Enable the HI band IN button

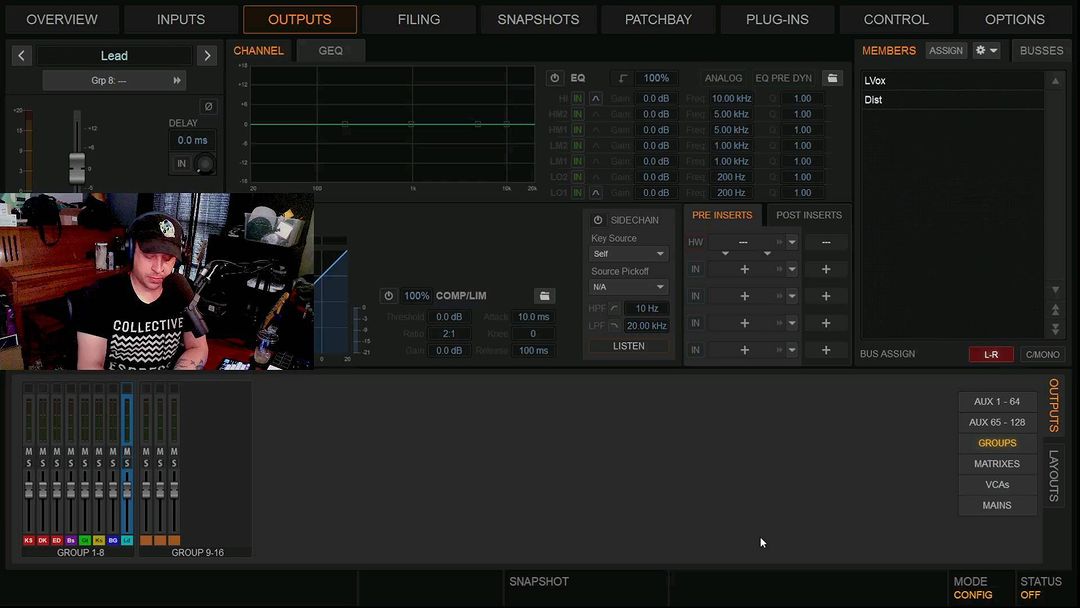point(578,99)
